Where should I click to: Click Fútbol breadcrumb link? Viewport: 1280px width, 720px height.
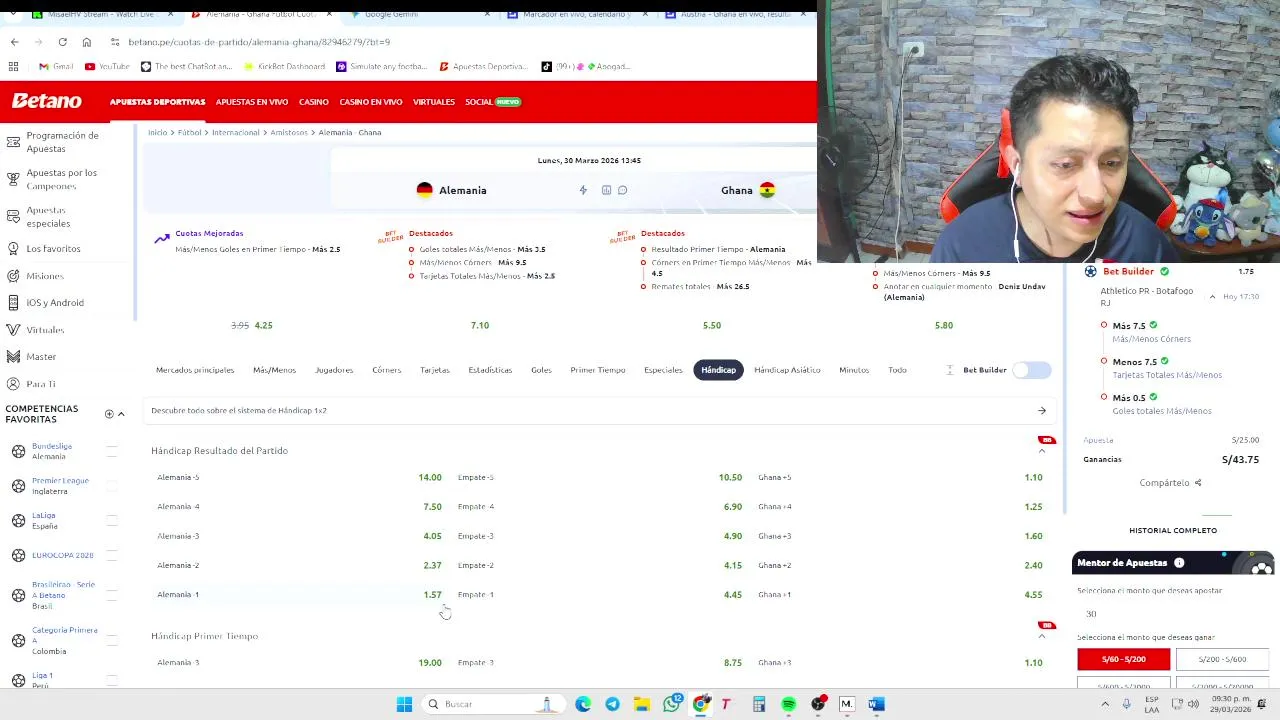(189, 132)
